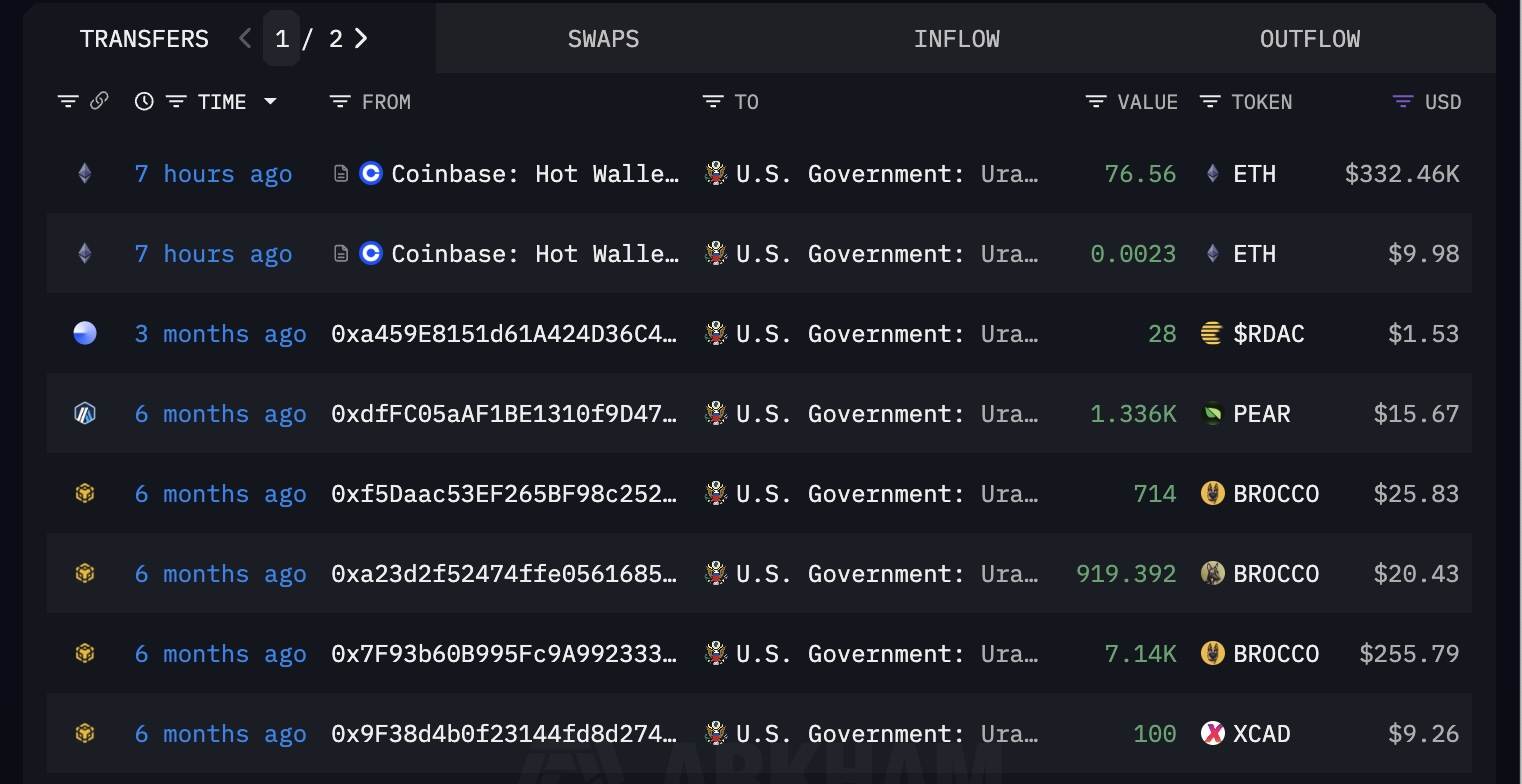The width and height of the screenshot is (1522, 784).
Task: Open the TIME column filter icon
Action: click(x=176, y=101)
